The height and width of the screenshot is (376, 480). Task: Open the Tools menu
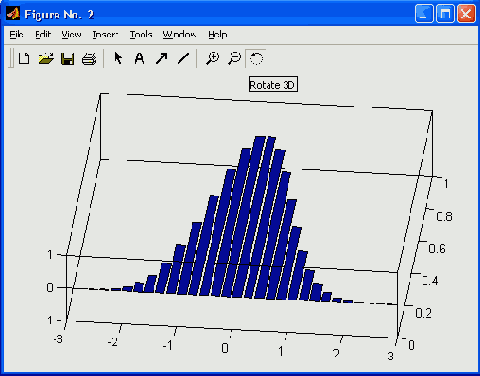(141, 35)
